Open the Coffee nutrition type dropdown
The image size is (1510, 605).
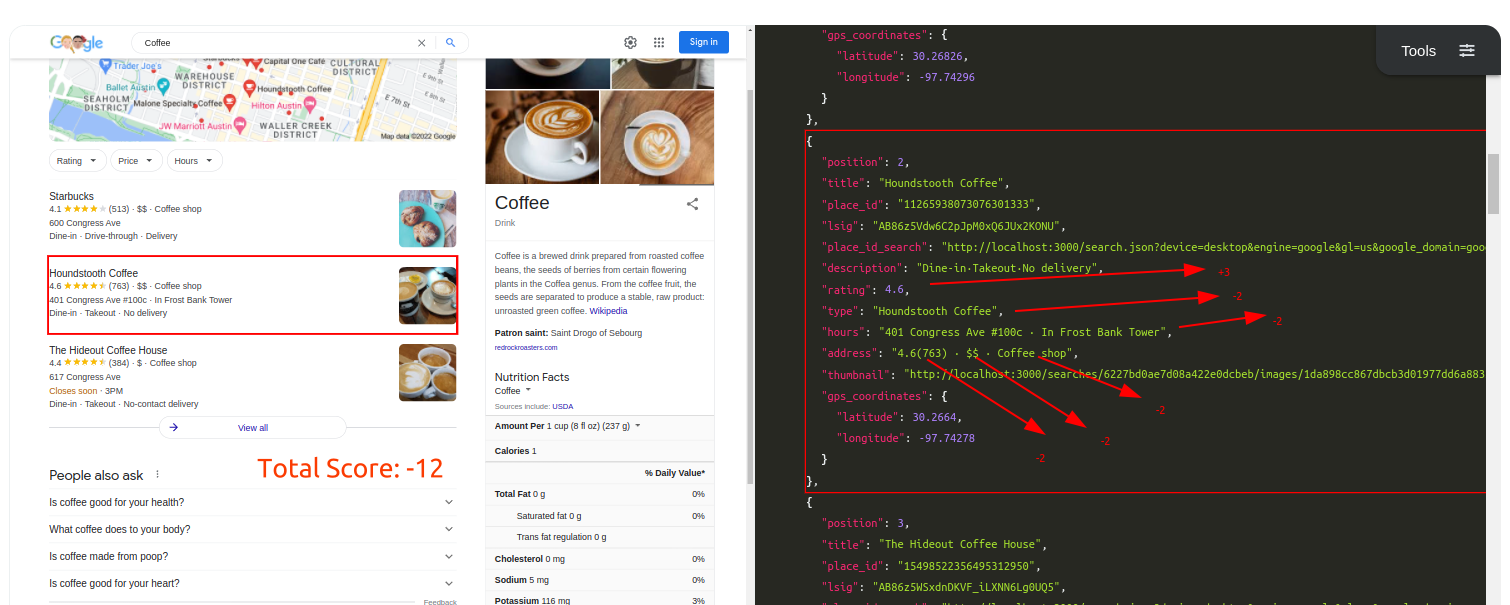(x=513, y=391)
